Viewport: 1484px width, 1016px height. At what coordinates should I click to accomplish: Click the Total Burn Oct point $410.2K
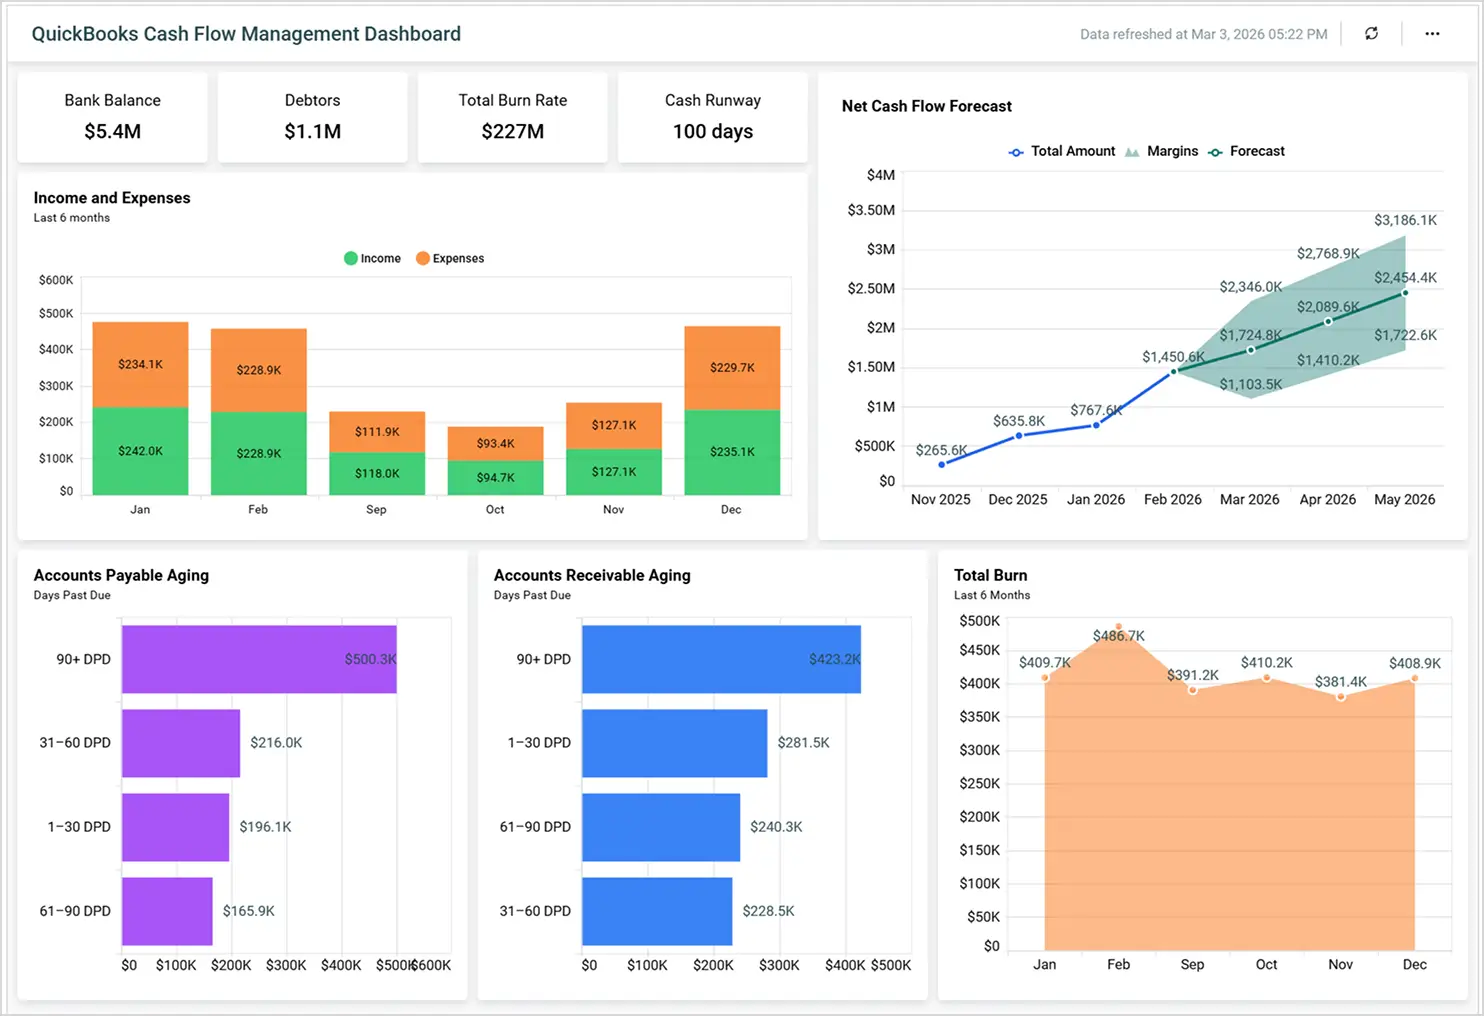[1267, 678]
